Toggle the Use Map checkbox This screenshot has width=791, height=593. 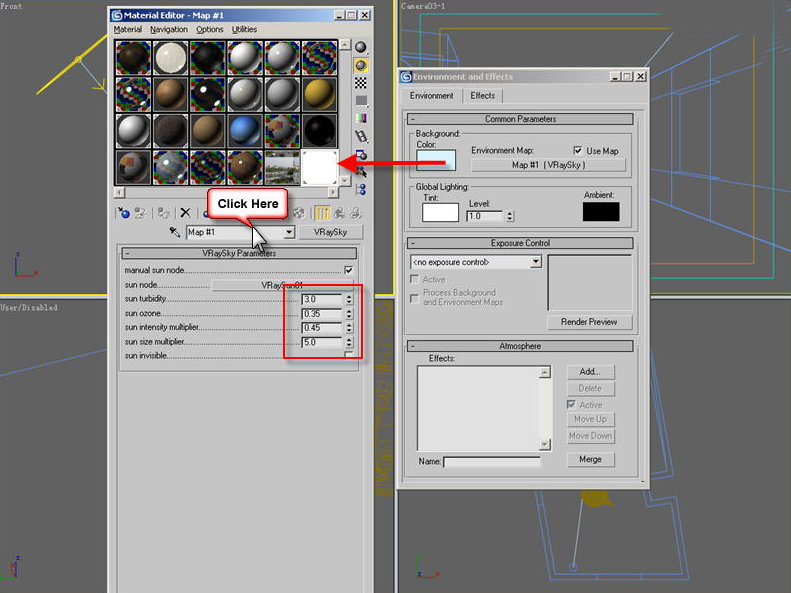click(578, 150)
